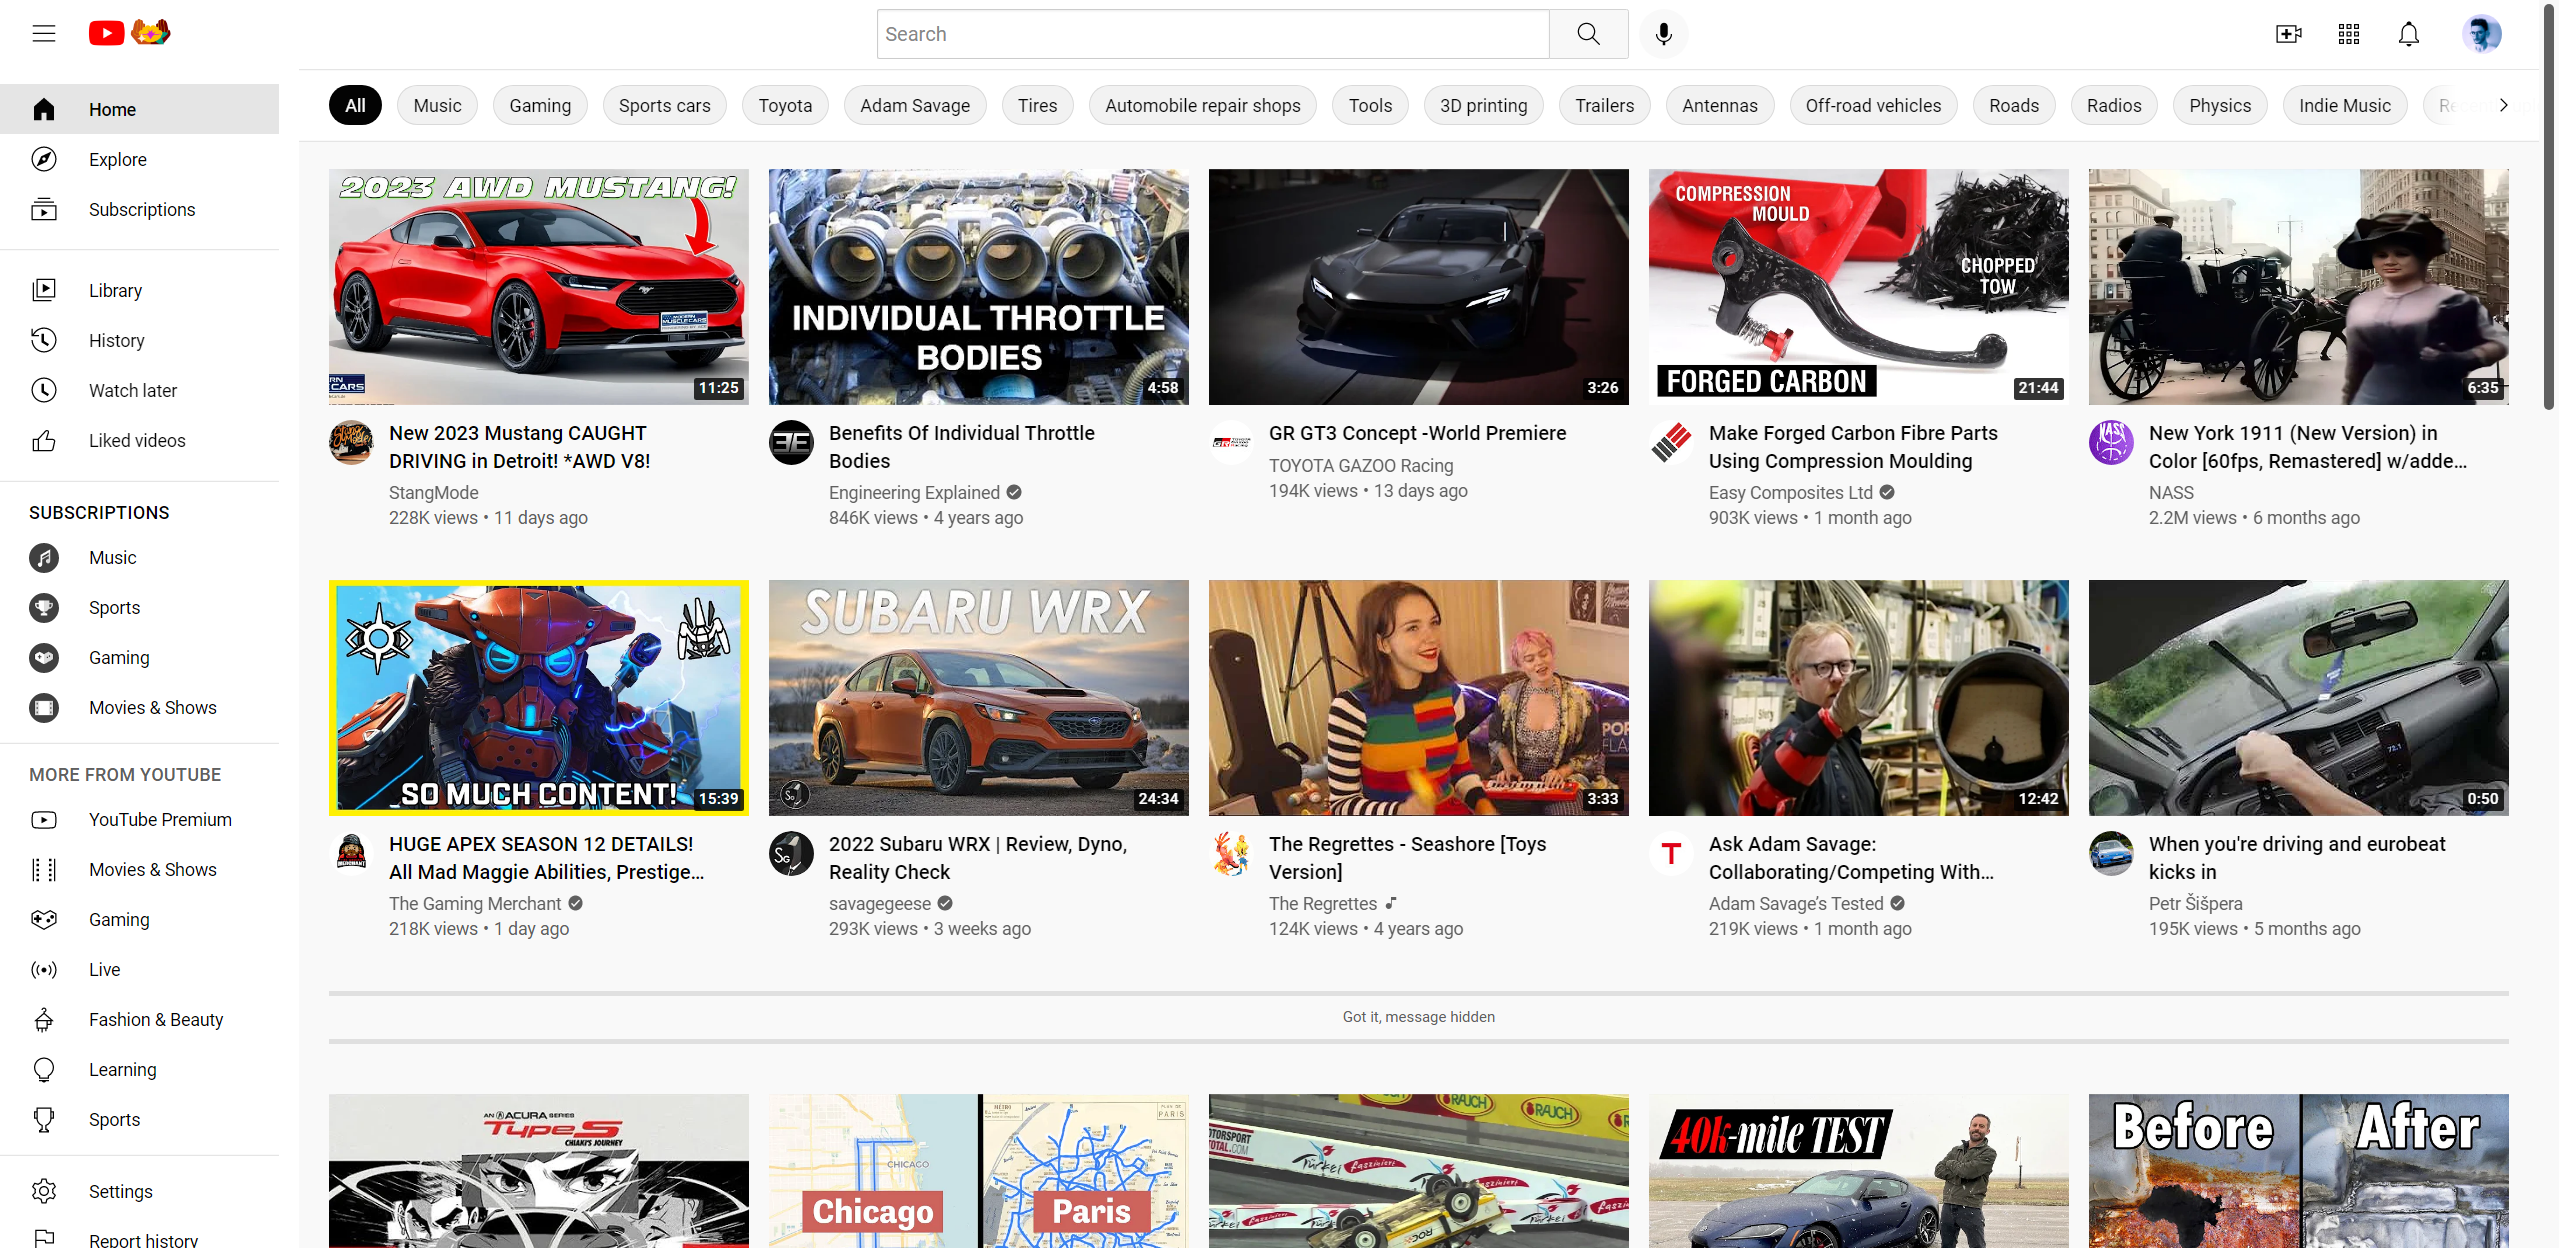Viewport: 2559px width, 1248px height.
Task: Open Engineering Explained channel link
Action: 914,493
